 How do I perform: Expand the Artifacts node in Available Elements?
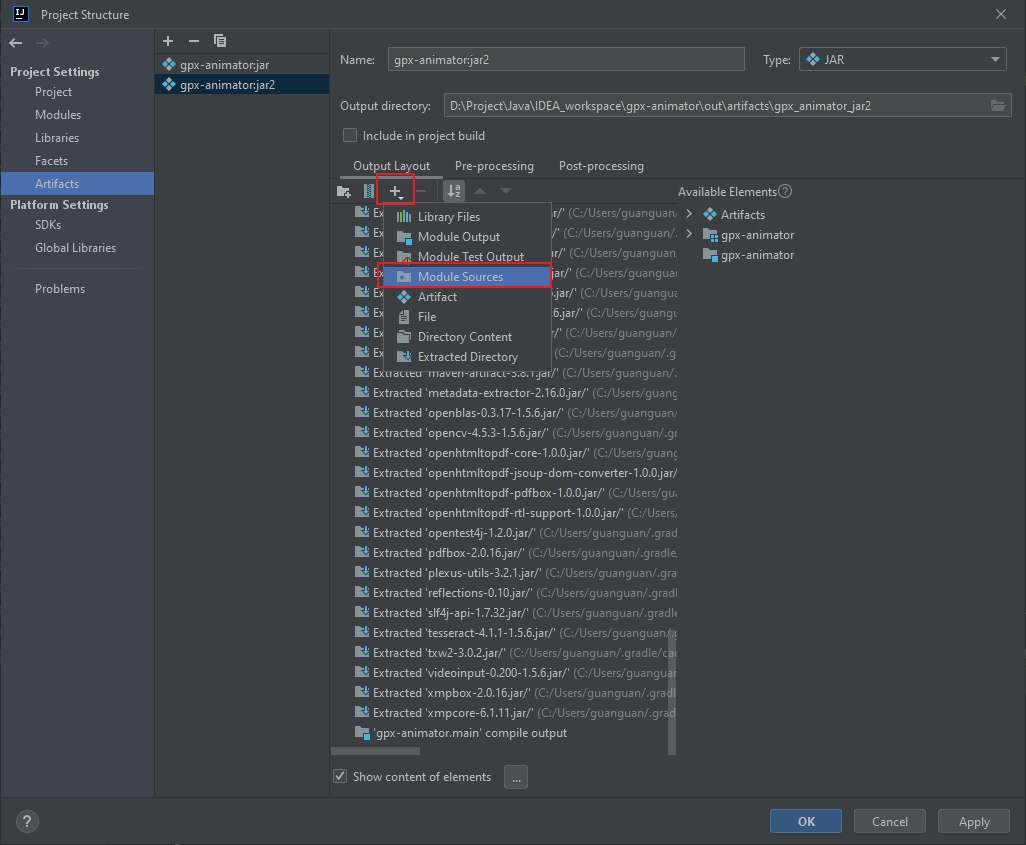[689, 214]
